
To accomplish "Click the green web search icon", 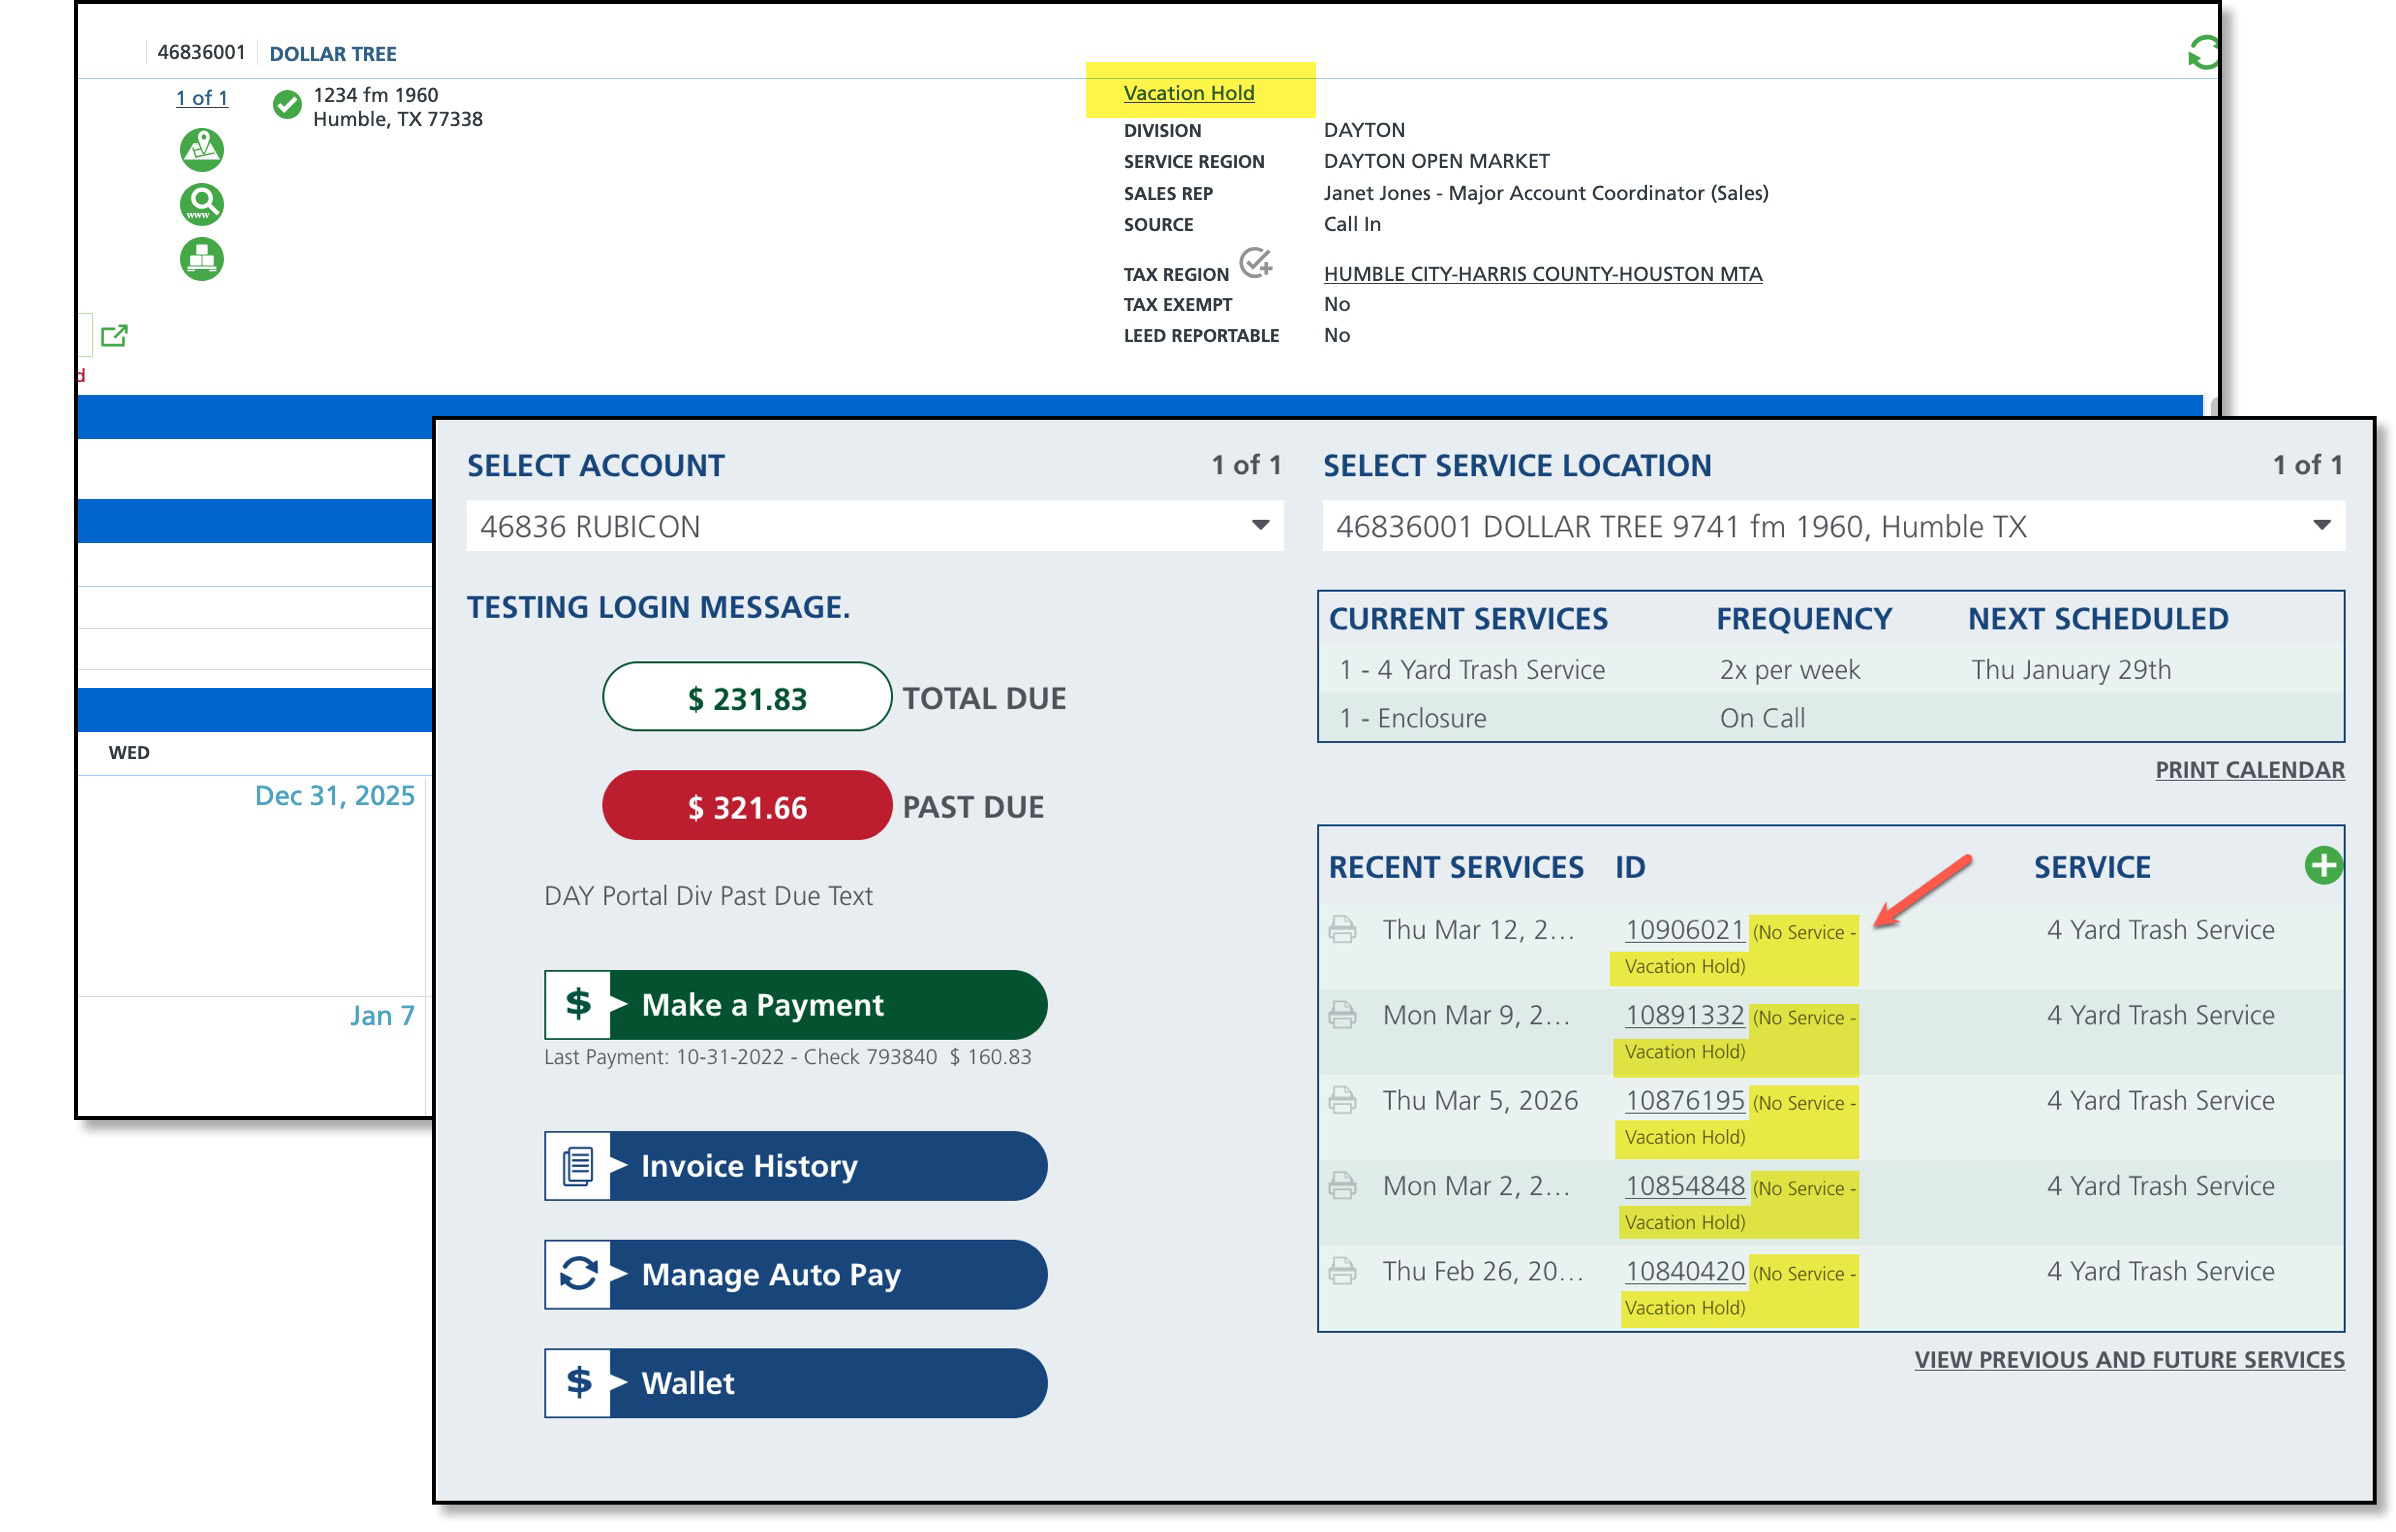I will (x=201, y=205).
